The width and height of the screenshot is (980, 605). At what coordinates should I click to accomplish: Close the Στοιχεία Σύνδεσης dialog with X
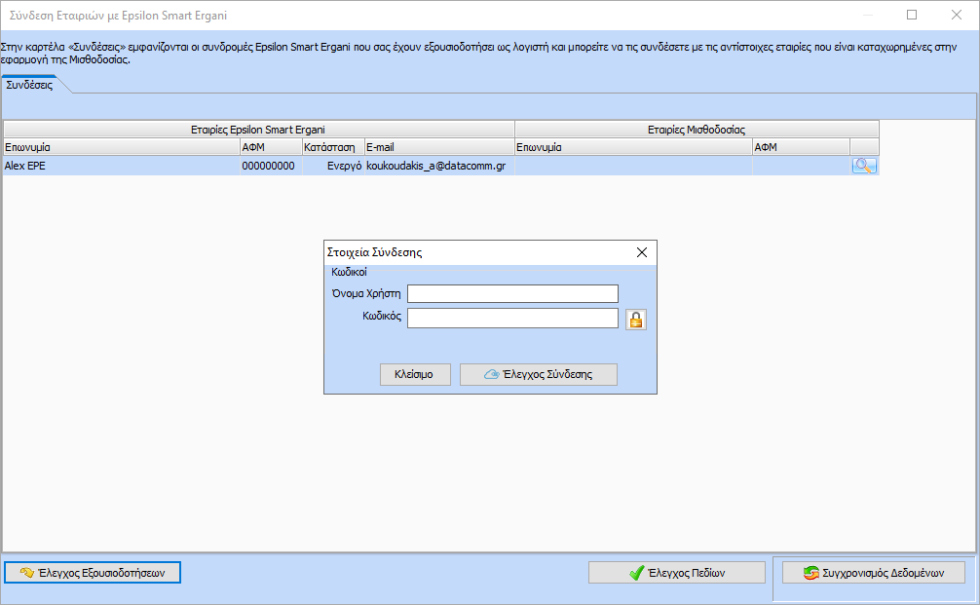click(642, 253)
